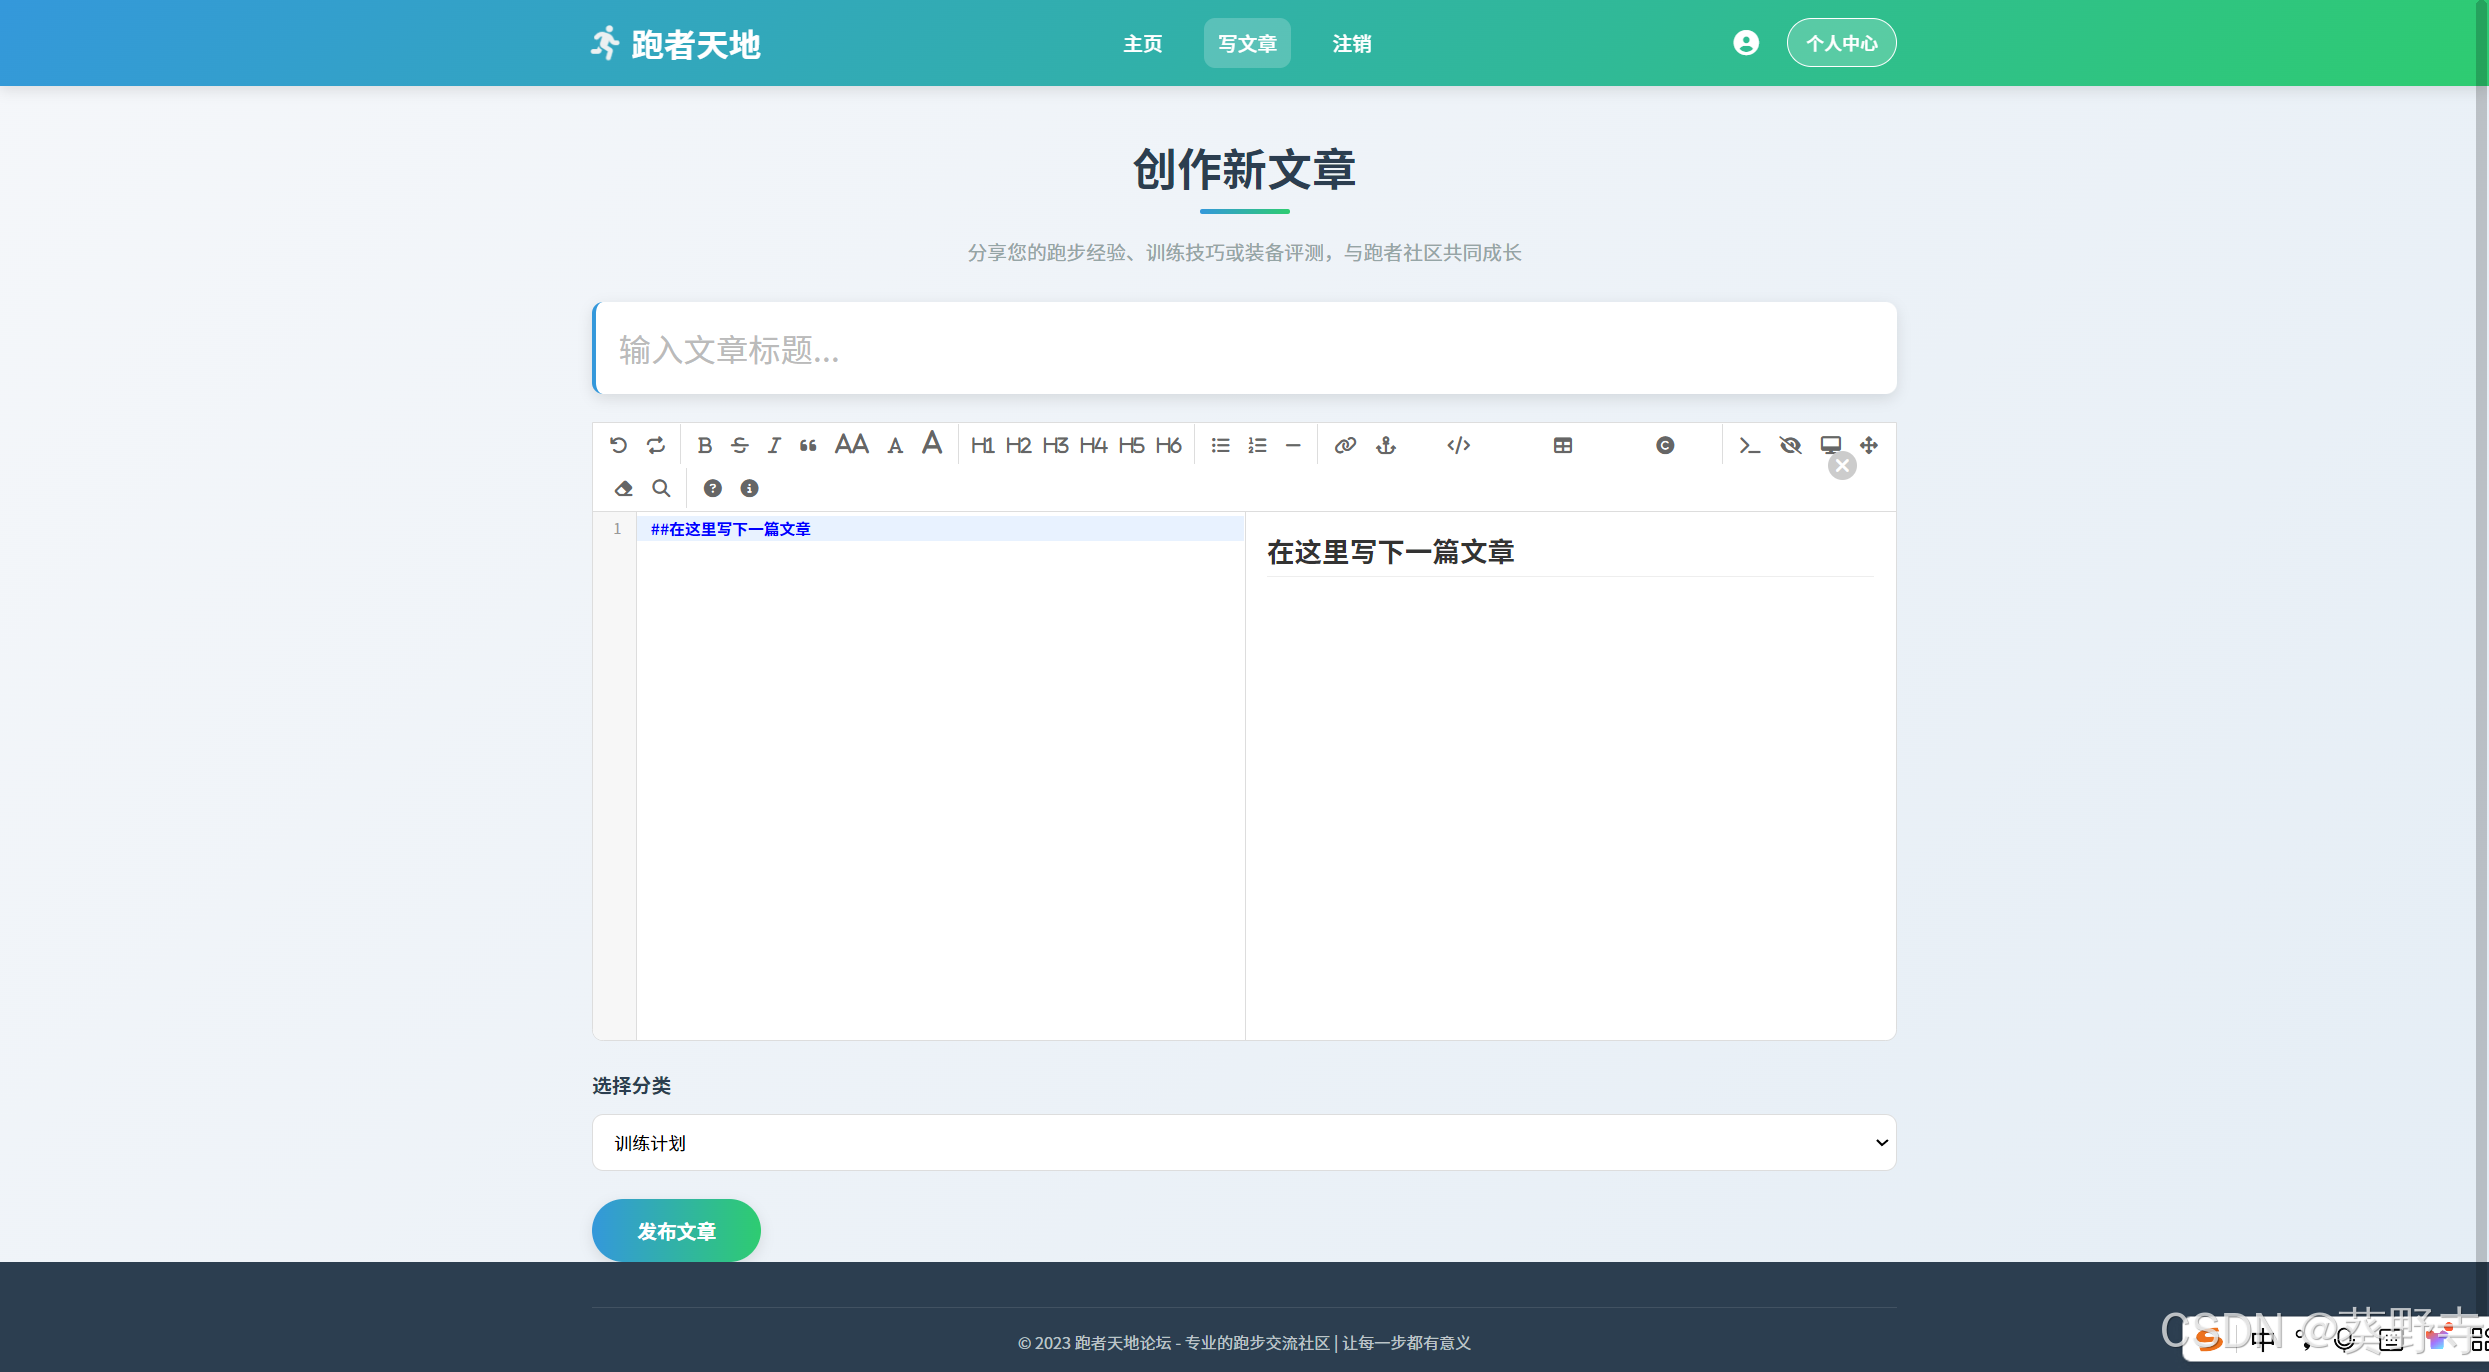Insert H2 heading

click(x=1018, y=445)
